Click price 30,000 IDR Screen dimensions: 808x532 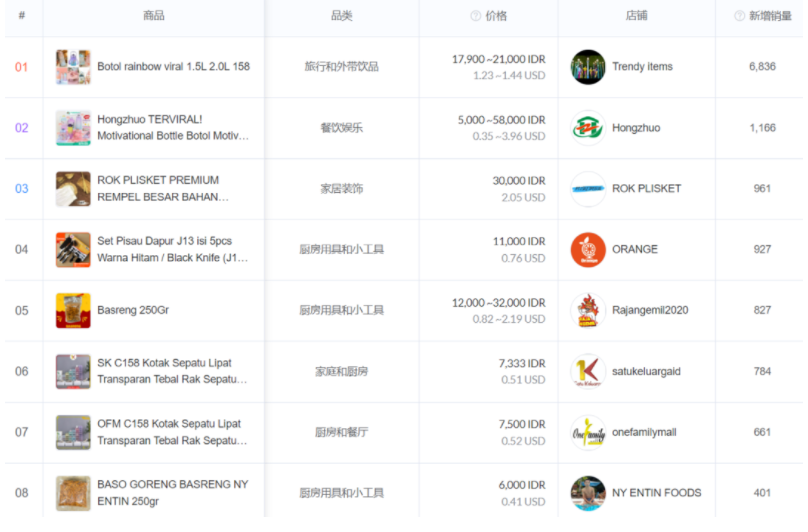(519, 181)
